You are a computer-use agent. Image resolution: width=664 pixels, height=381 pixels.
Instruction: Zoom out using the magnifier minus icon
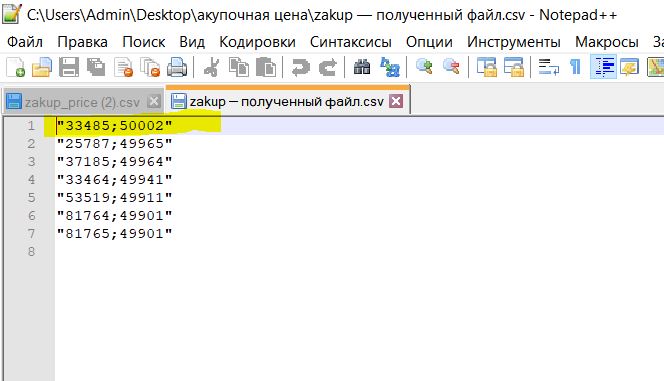451,67
